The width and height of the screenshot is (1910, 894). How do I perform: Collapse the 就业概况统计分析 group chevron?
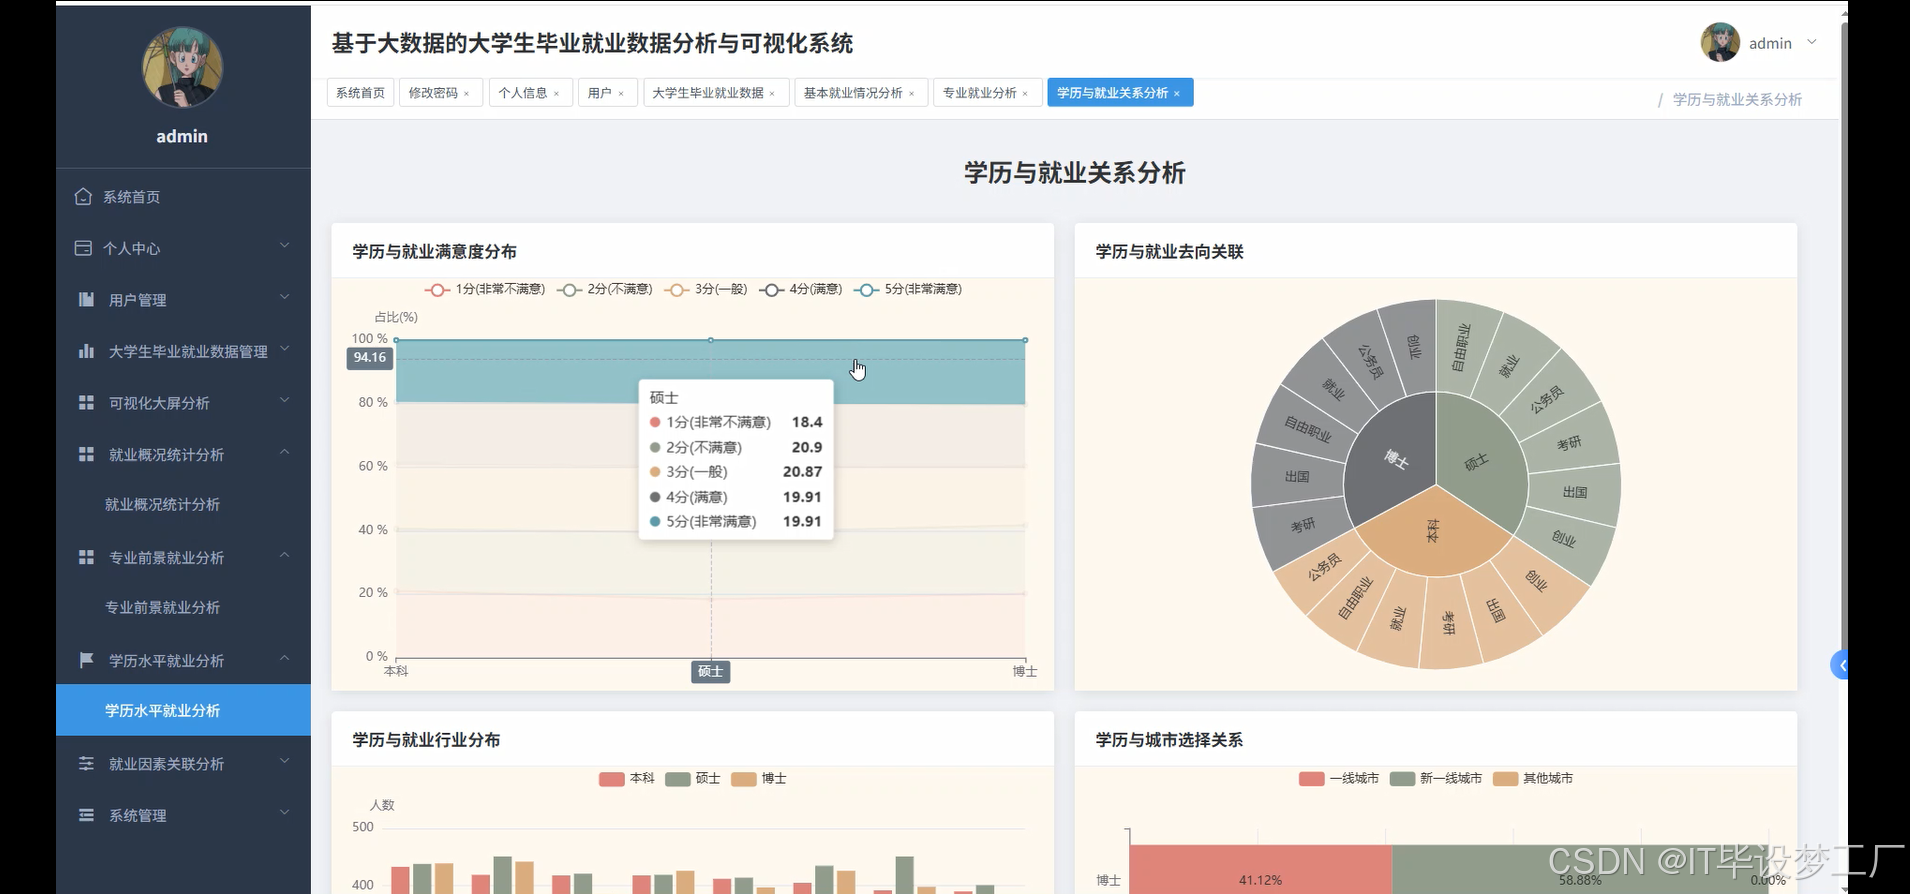click(285, 452)
